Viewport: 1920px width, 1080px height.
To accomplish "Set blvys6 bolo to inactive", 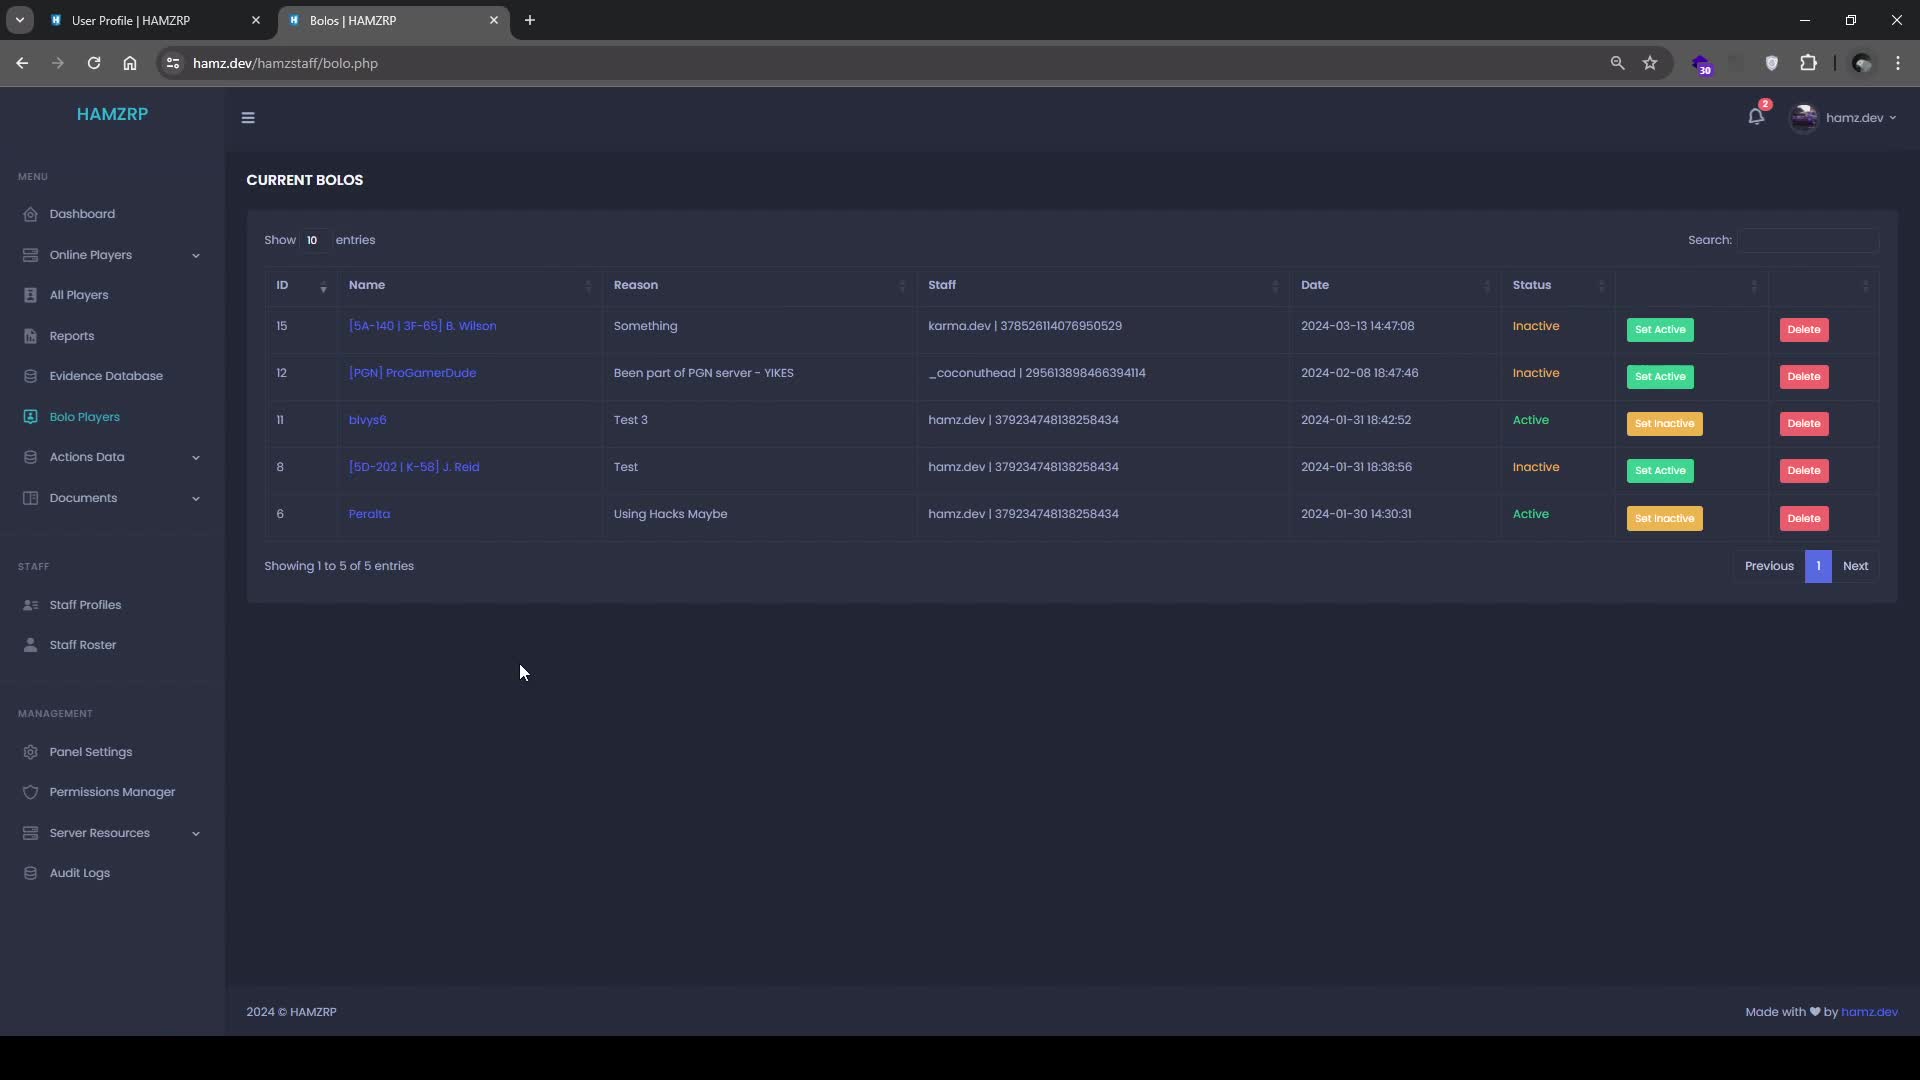I will coord(1664,424).
